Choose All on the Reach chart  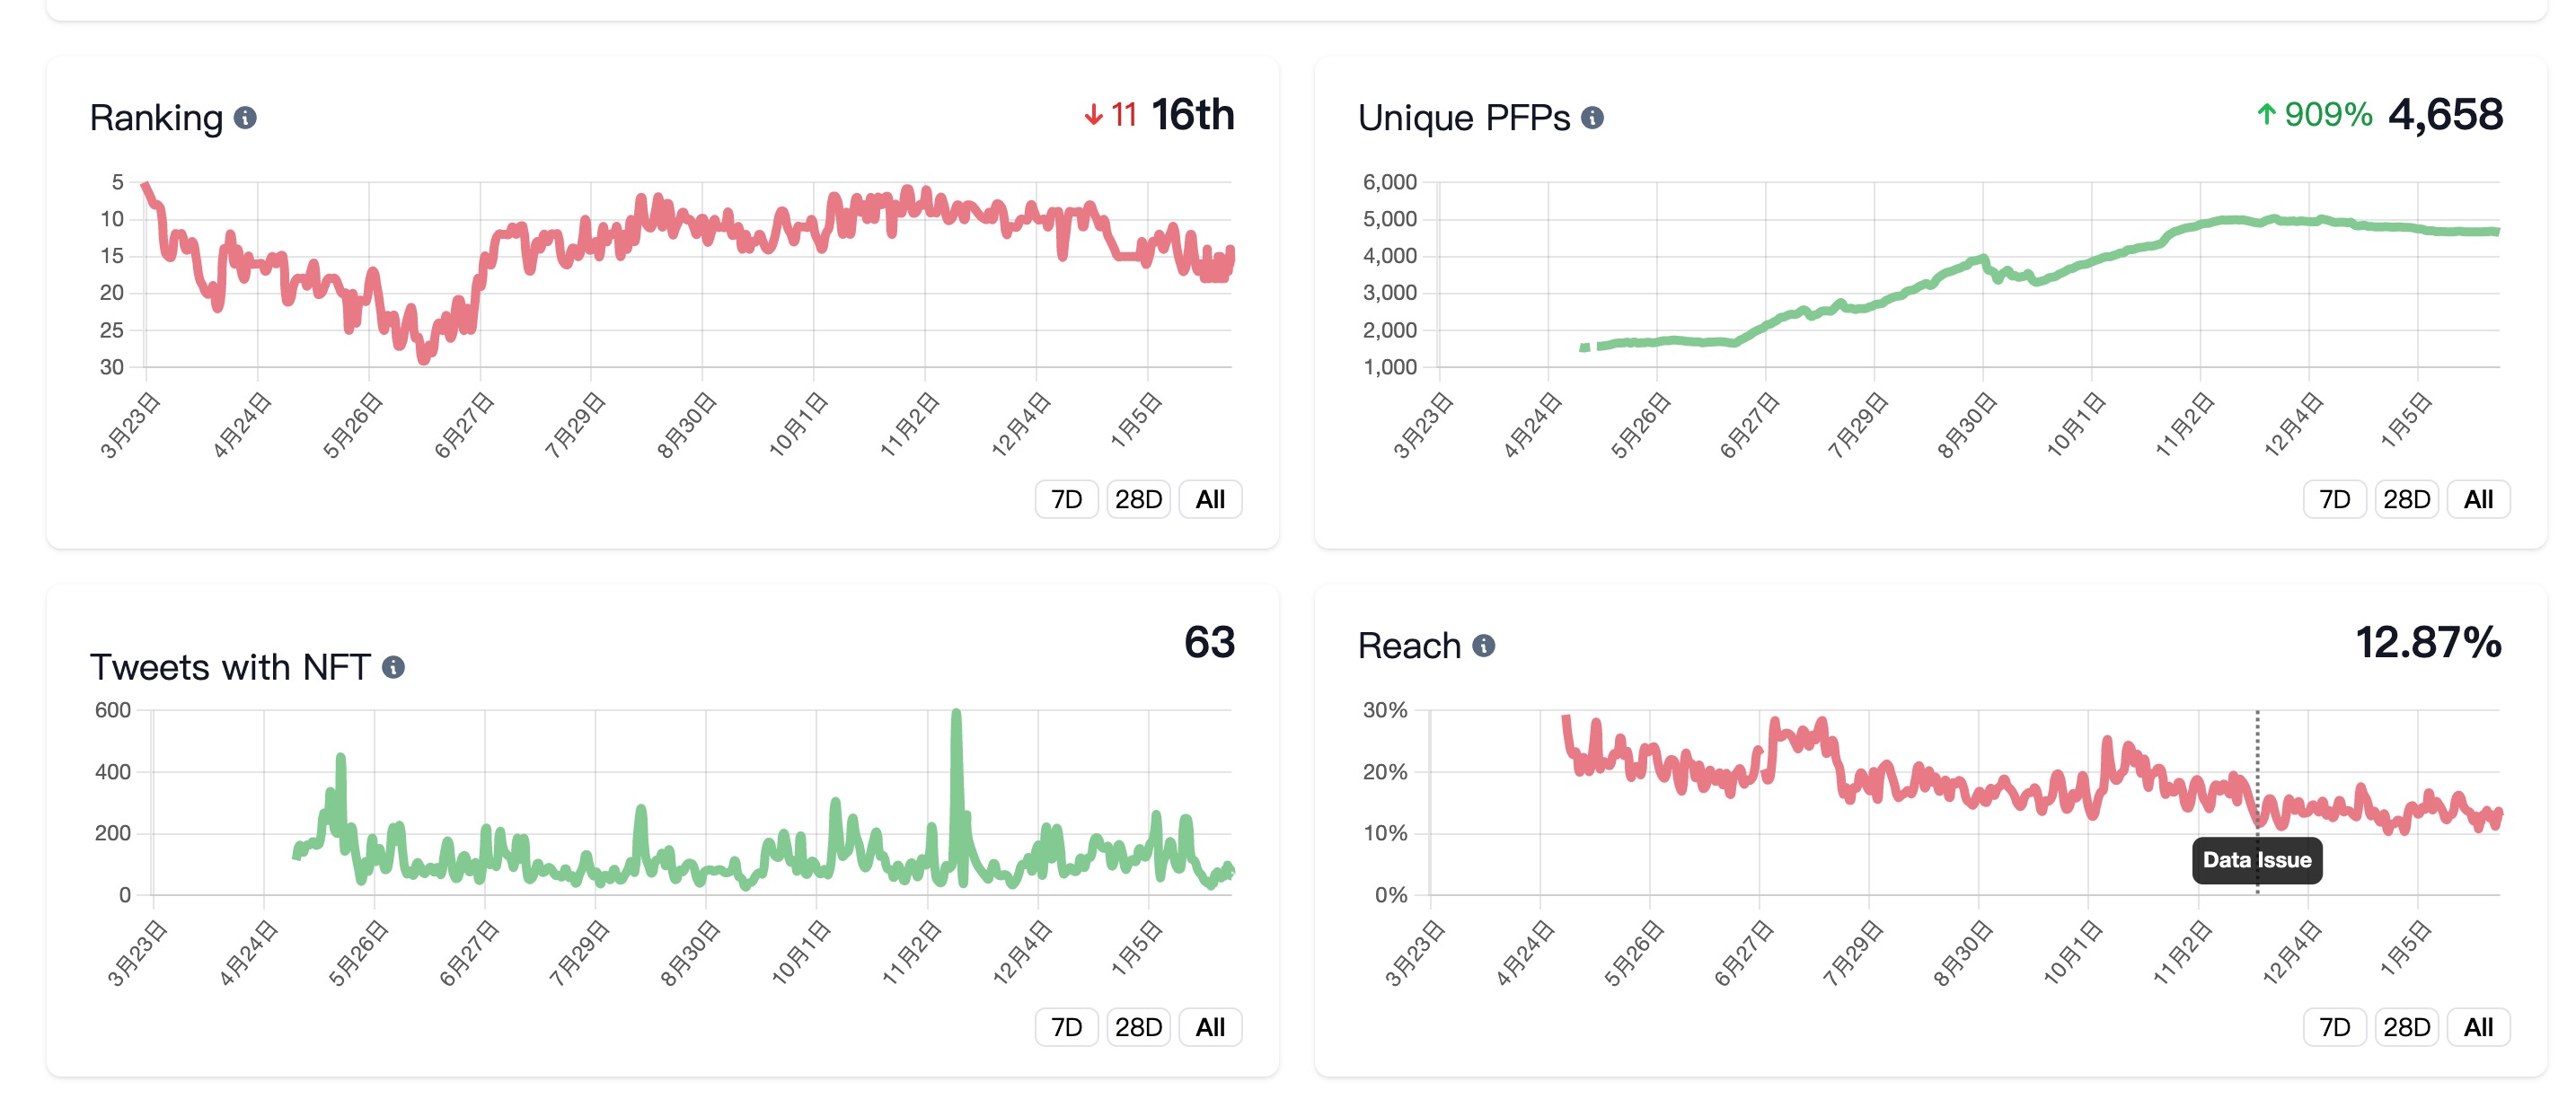point(2478,1027)
